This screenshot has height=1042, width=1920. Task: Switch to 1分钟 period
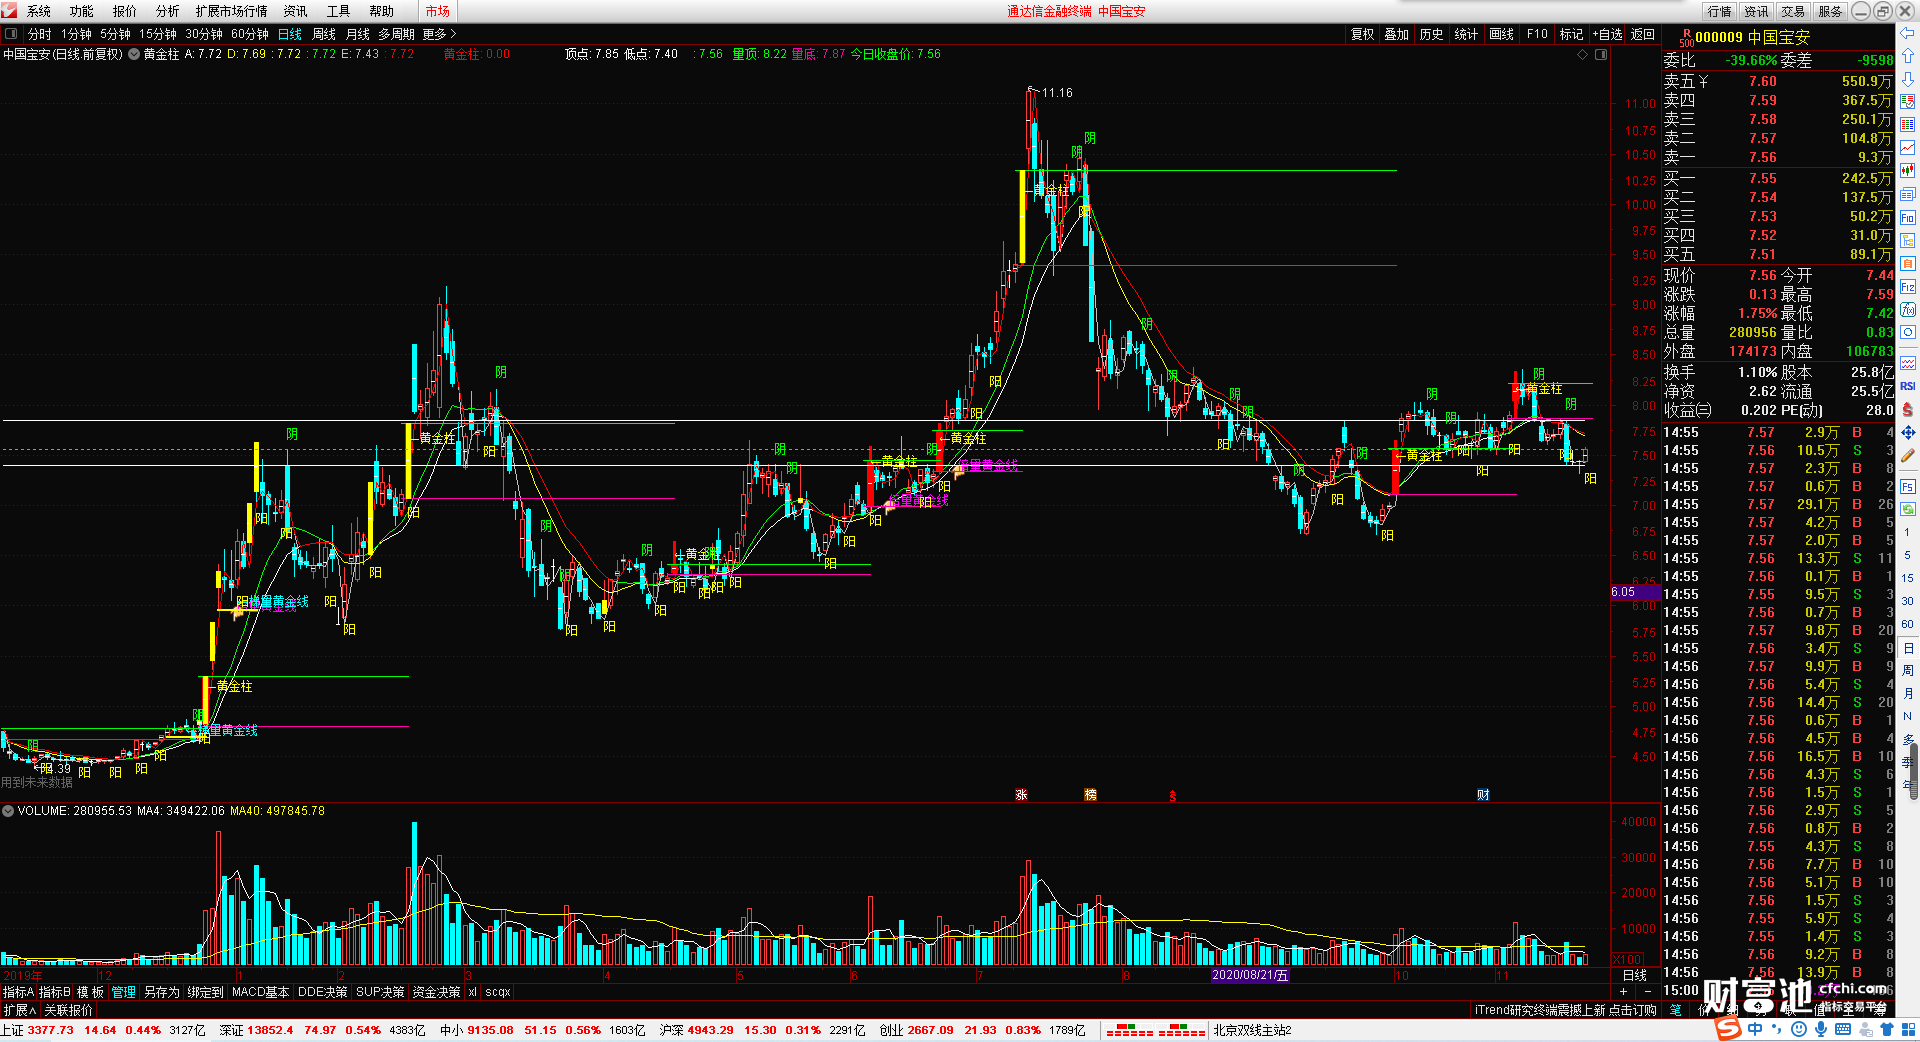tap(76, 34)
